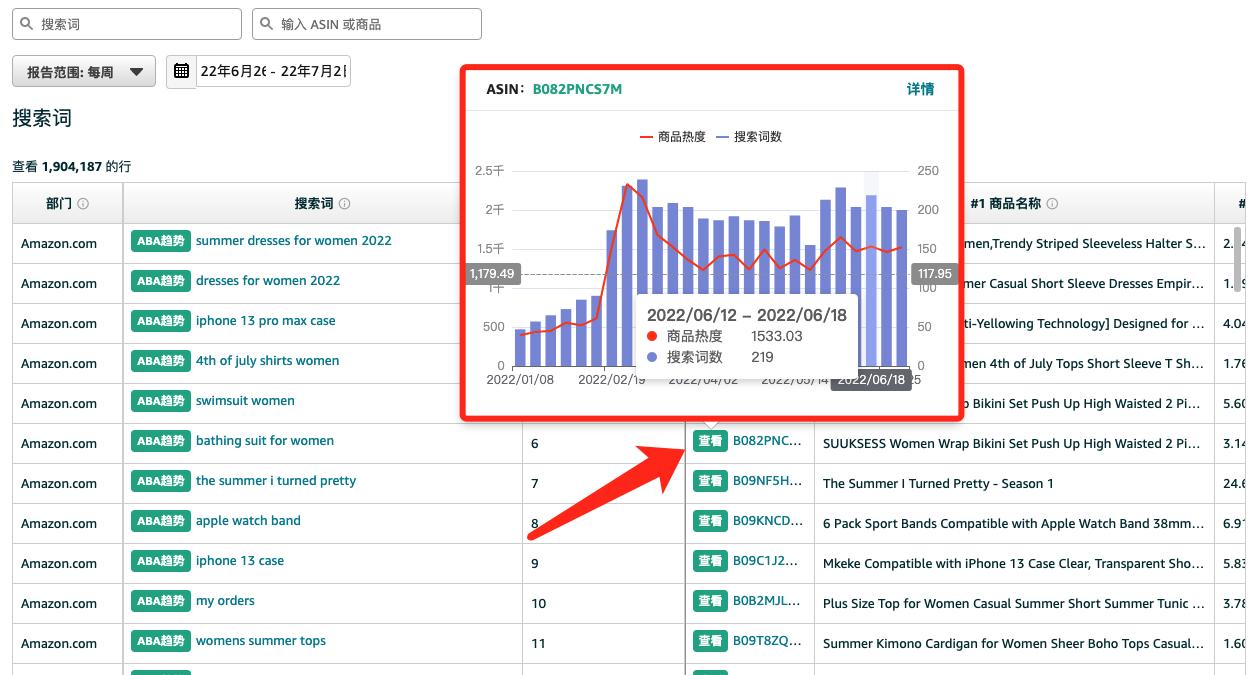Click the calendar icon beside date range
The height and width of the screenshot is (675, 1253).
(181, 71)
